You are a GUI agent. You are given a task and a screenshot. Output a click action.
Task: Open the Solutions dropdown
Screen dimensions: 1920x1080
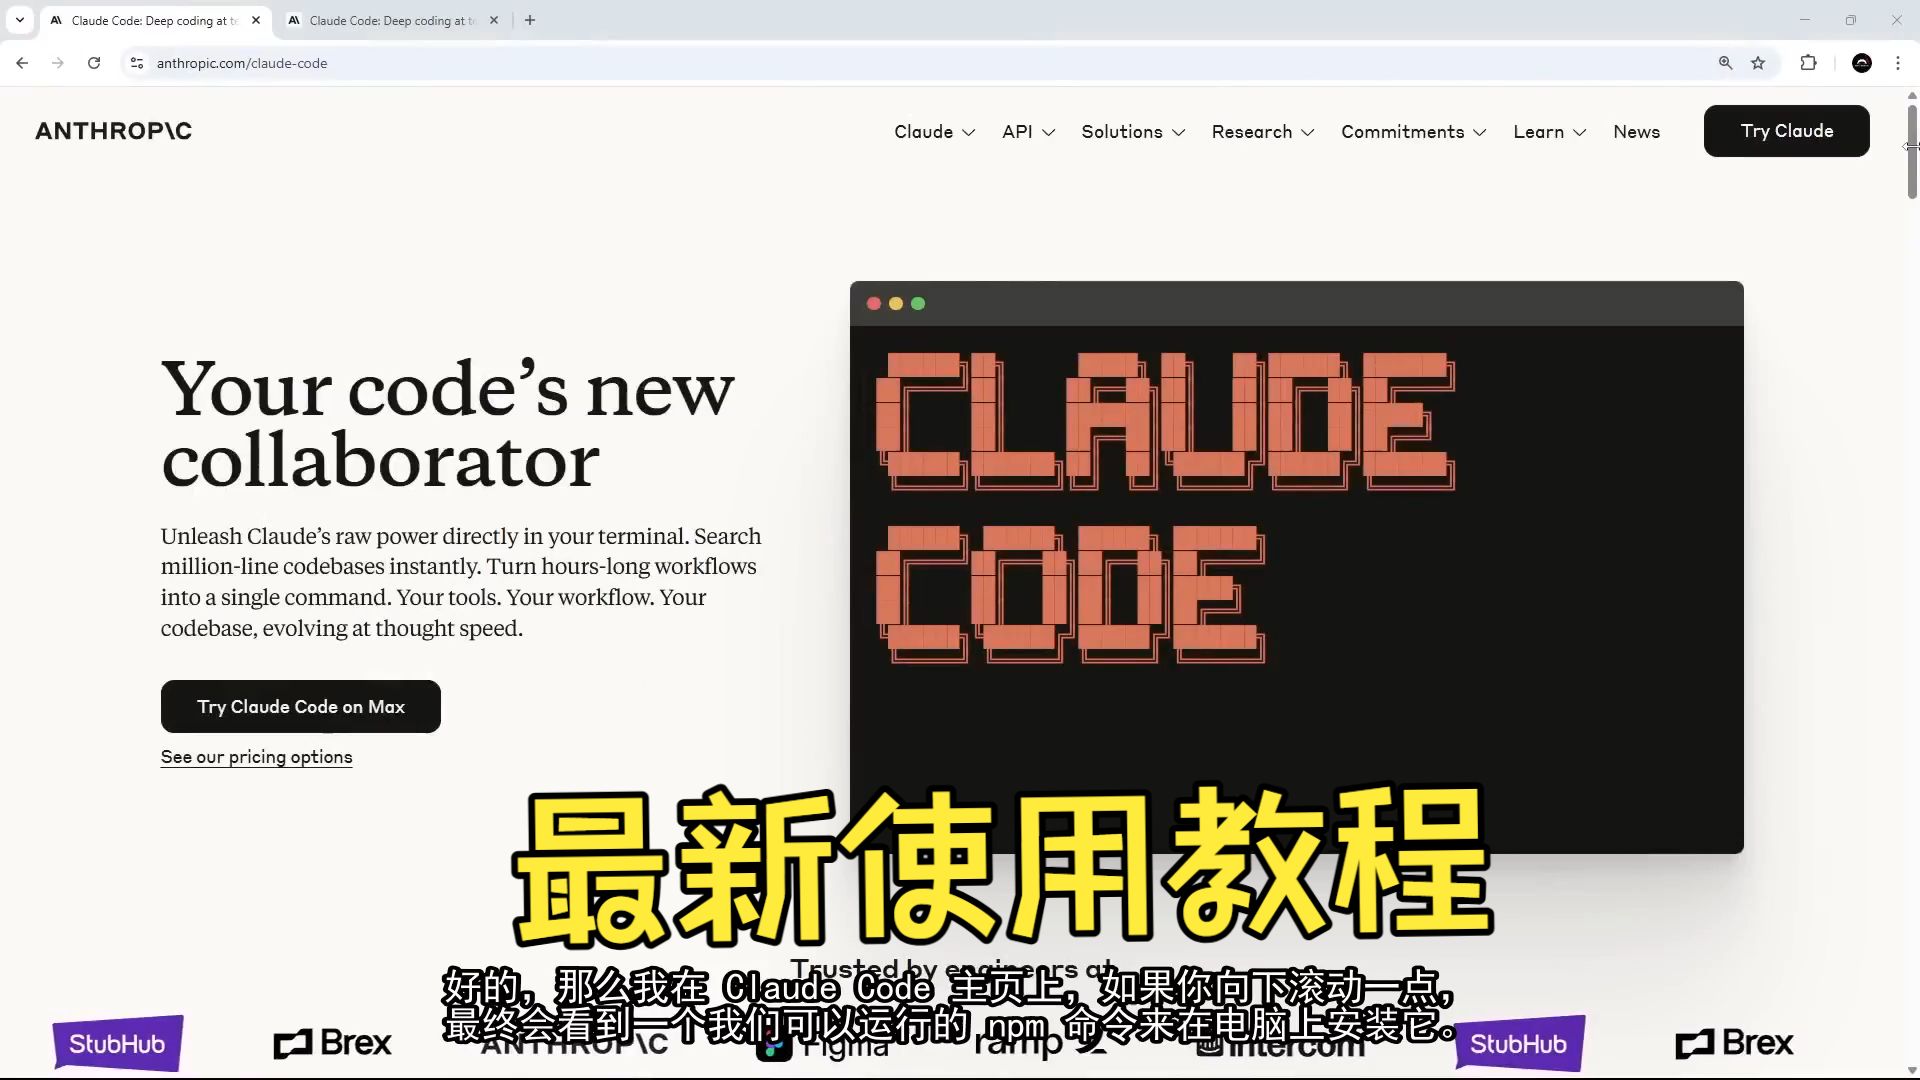[x=1132, y=132]
